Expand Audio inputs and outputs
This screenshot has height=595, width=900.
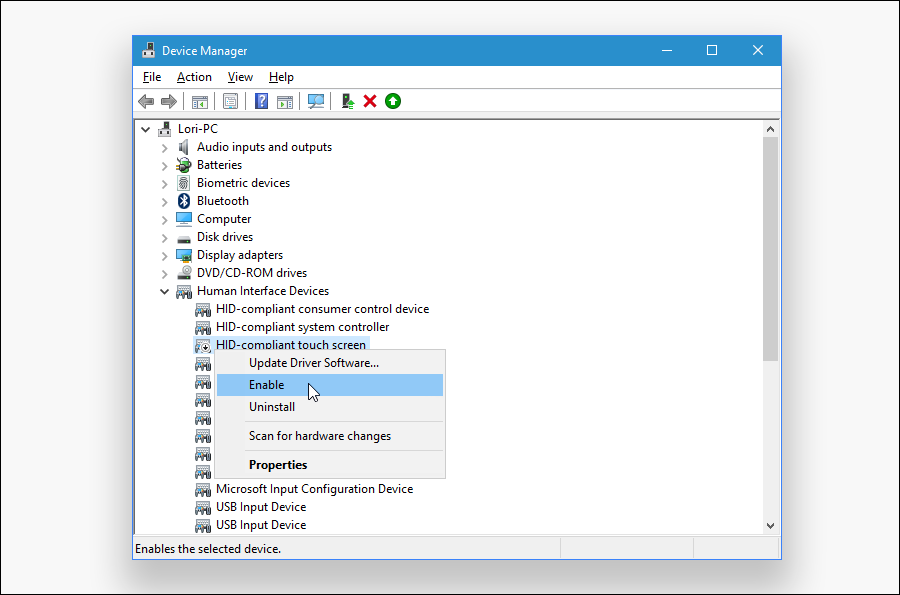point(165,148)
